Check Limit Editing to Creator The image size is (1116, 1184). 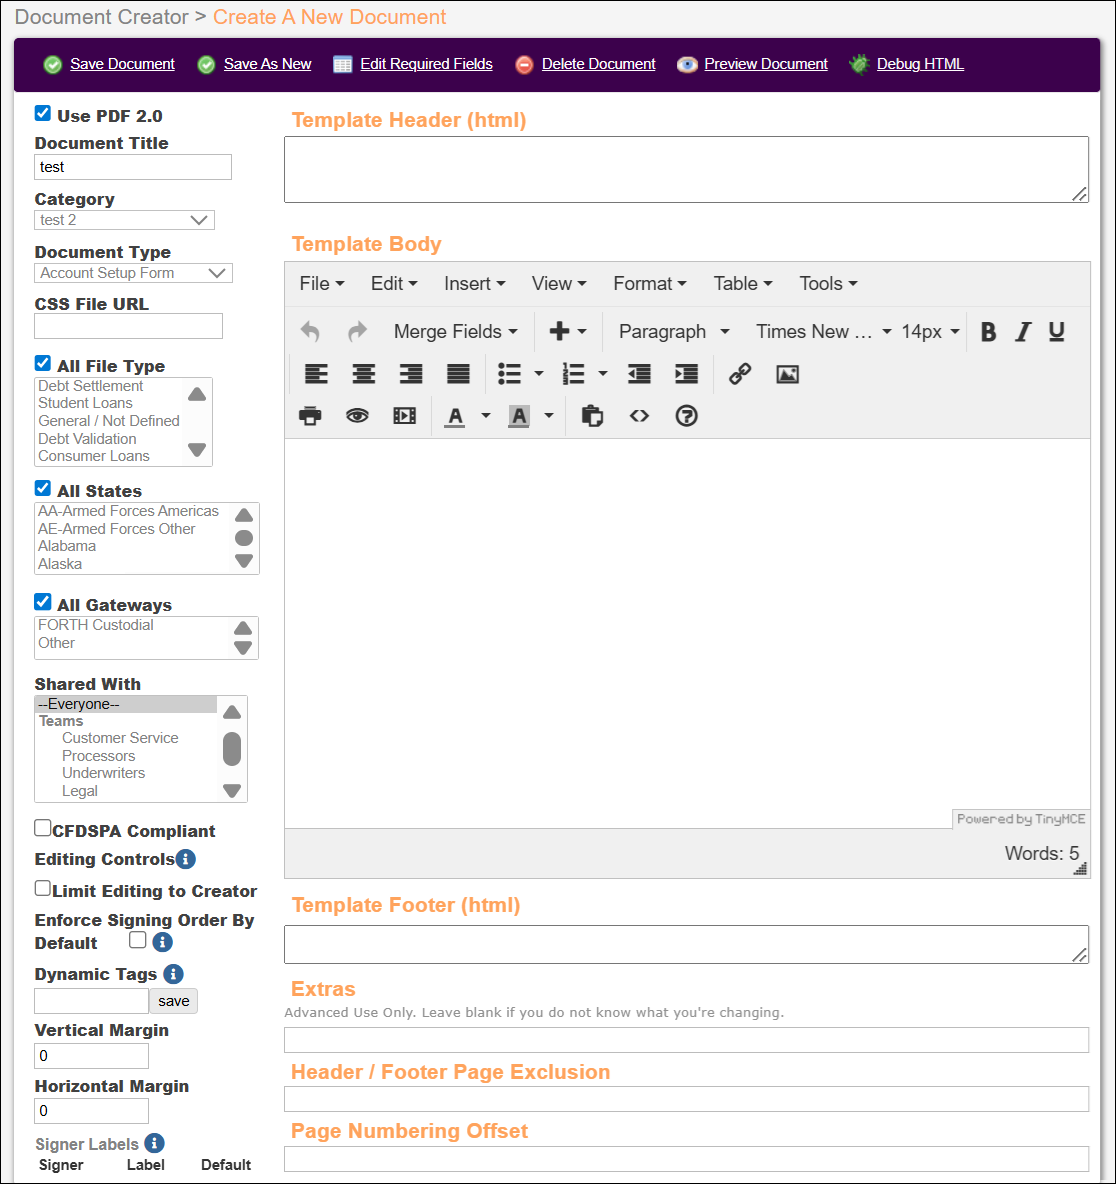pyautogui.click(x=43, y=888)
